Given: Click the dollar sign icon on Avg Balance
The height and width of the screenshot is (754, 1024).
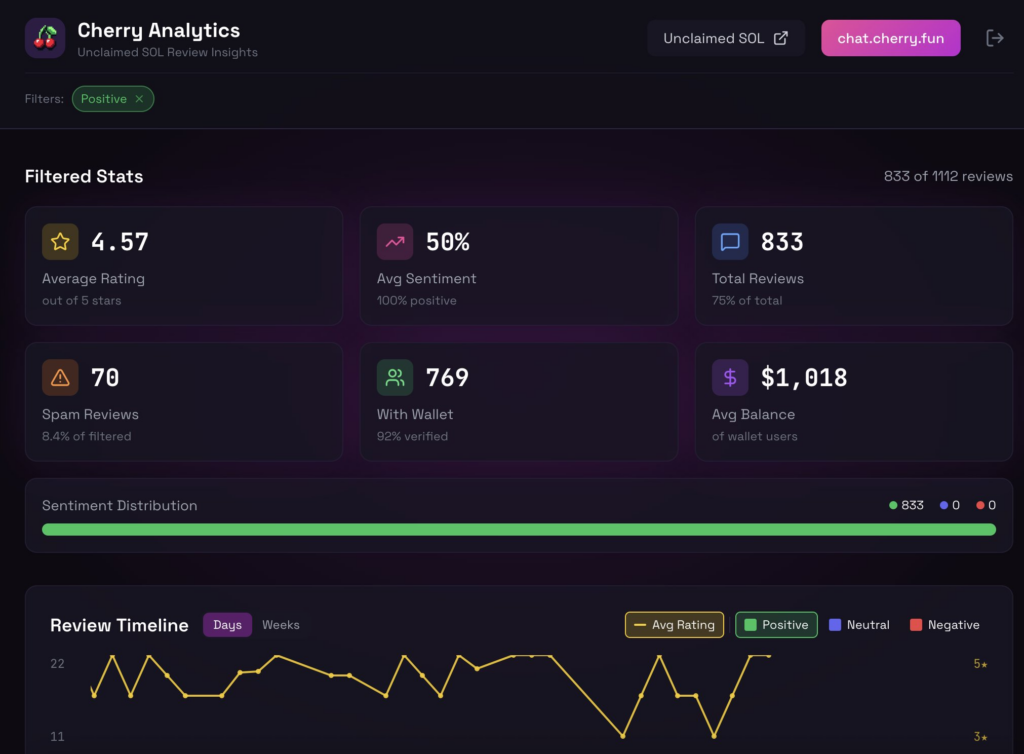Looking at the screenshot, I should pos(730,377).
